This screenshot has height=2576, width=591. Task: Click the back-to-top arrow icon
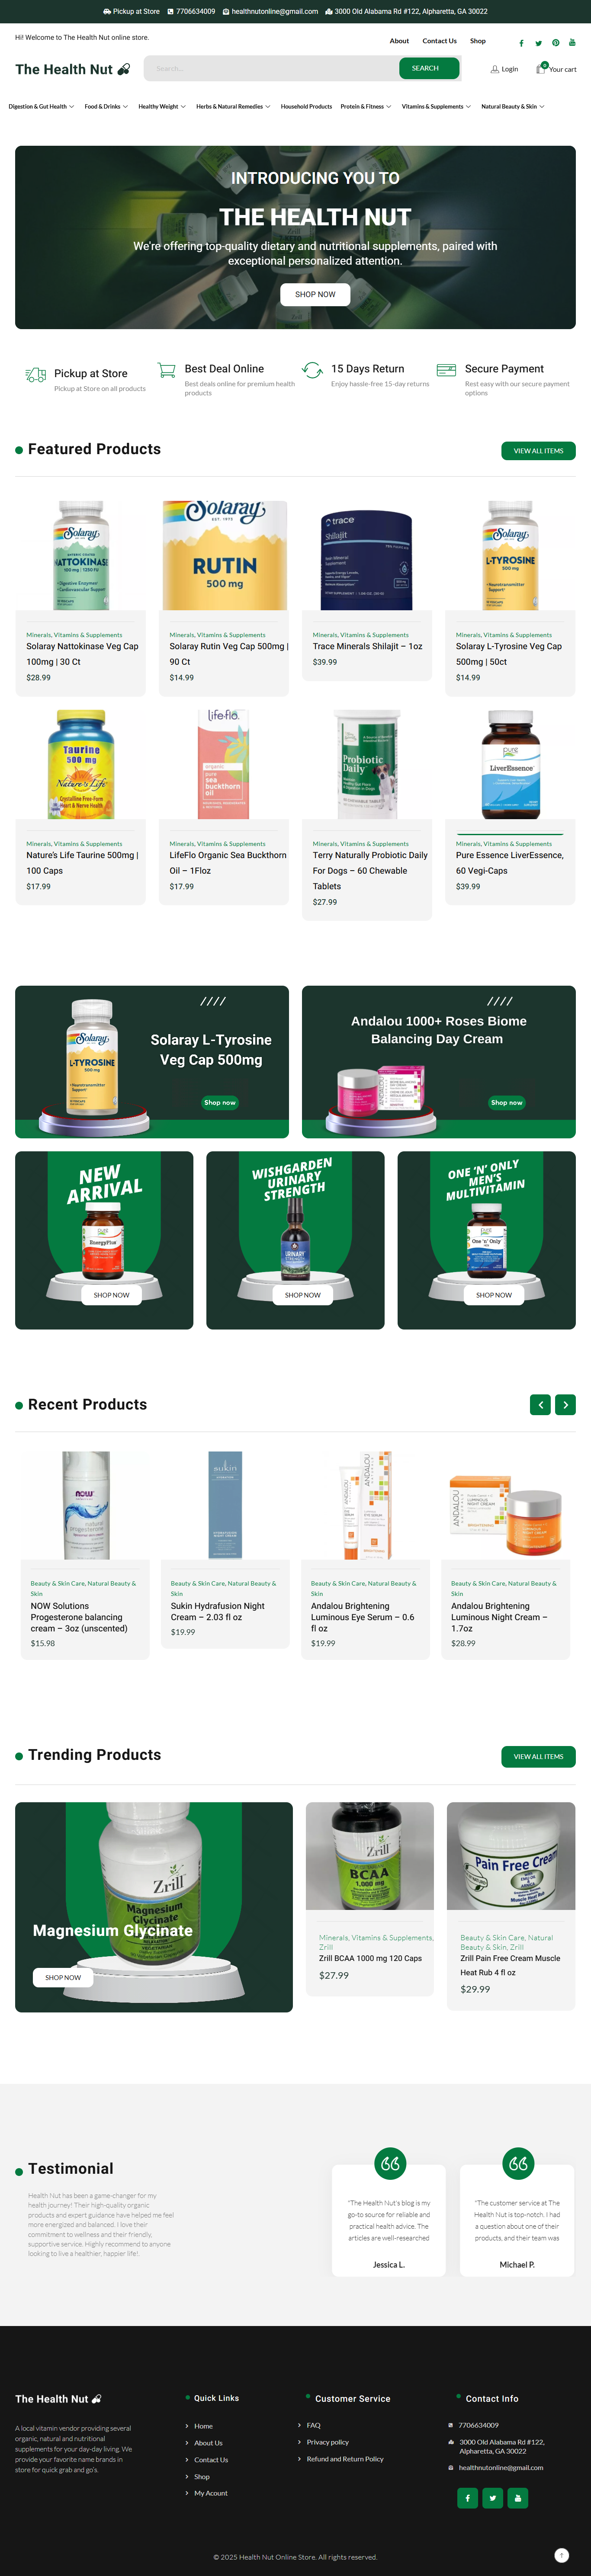[x=562, y=2555]
